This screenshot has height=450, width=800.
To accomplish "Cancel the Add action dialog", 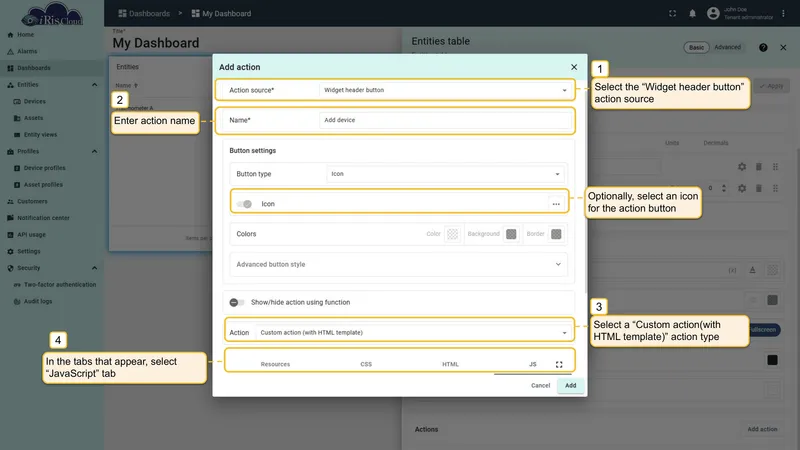I will [540, 386].
